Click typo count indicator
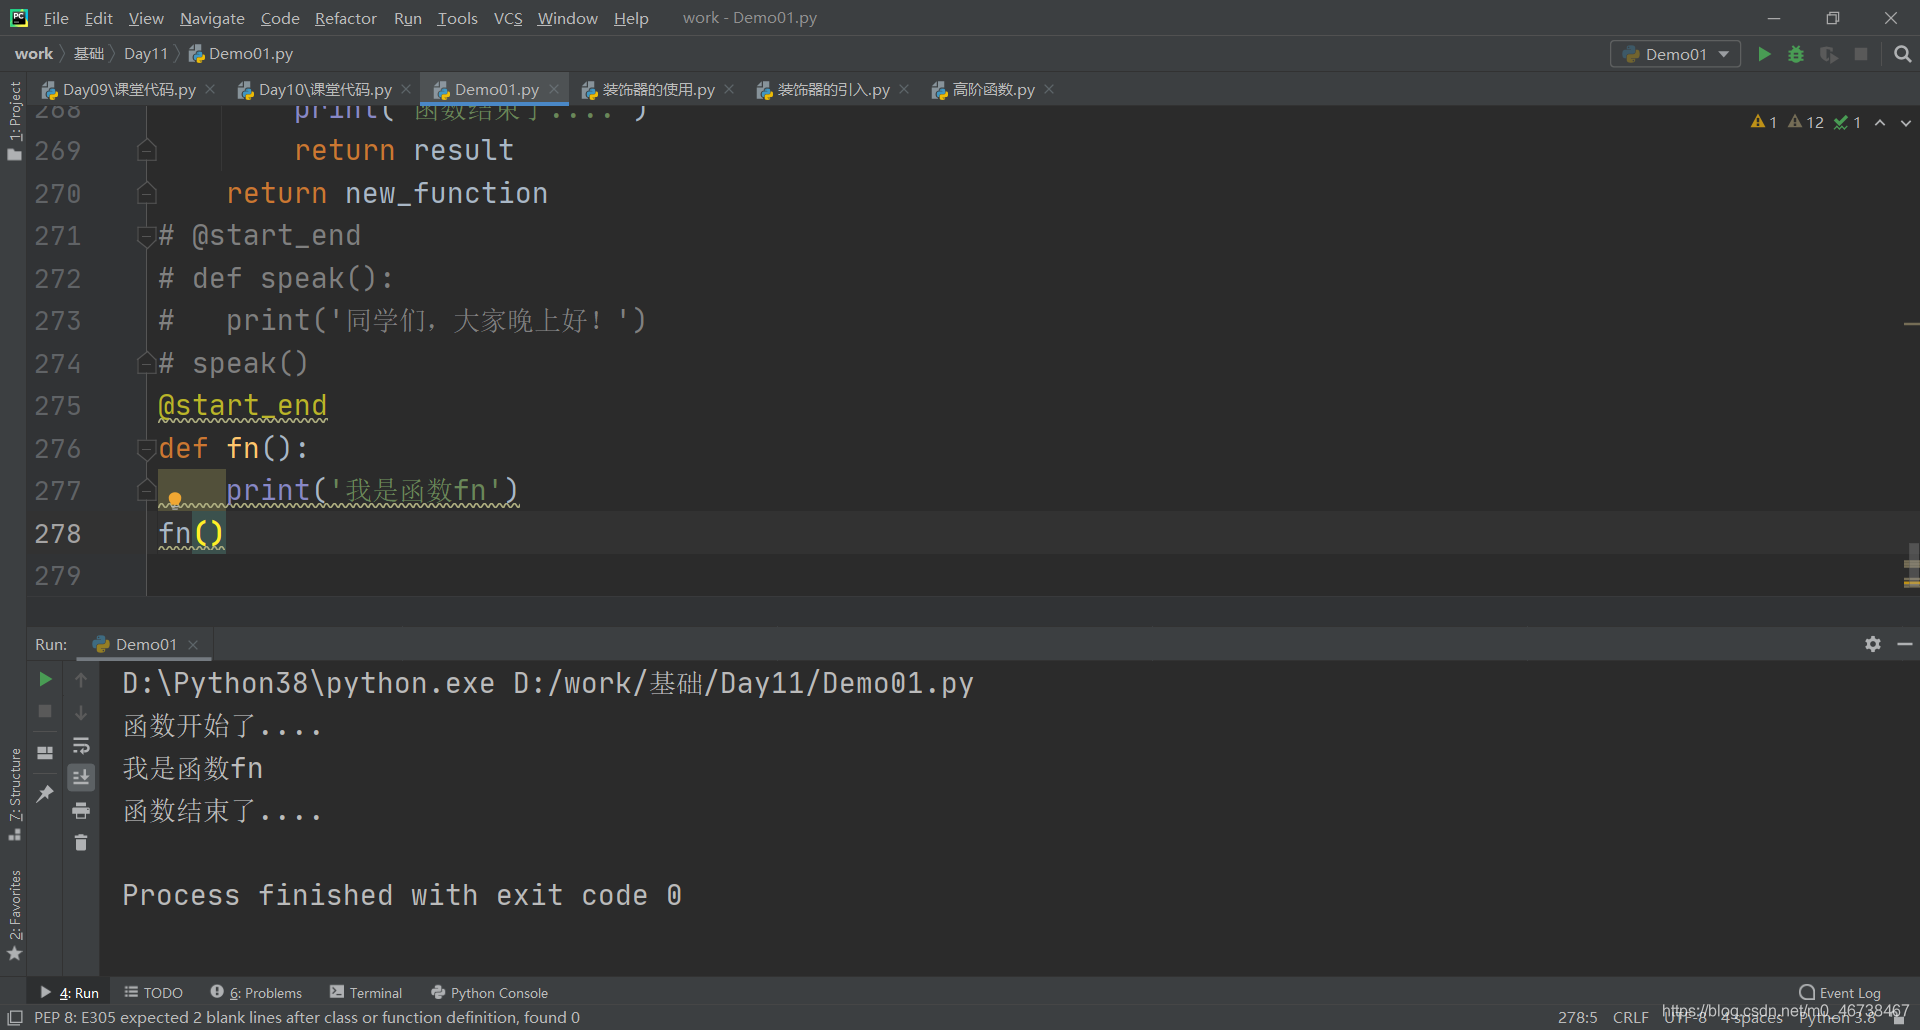 pos(1848,122)
